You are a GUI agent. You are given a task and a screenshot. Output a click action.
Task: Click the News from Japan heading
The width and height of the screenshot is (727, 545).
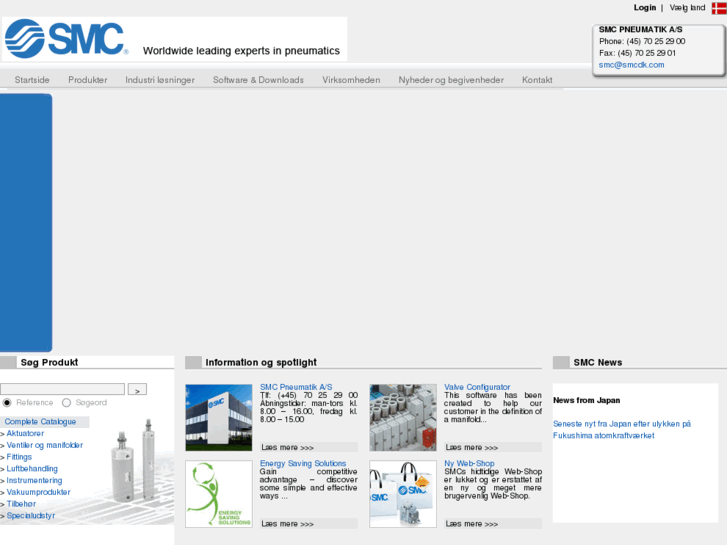[587, 400]
